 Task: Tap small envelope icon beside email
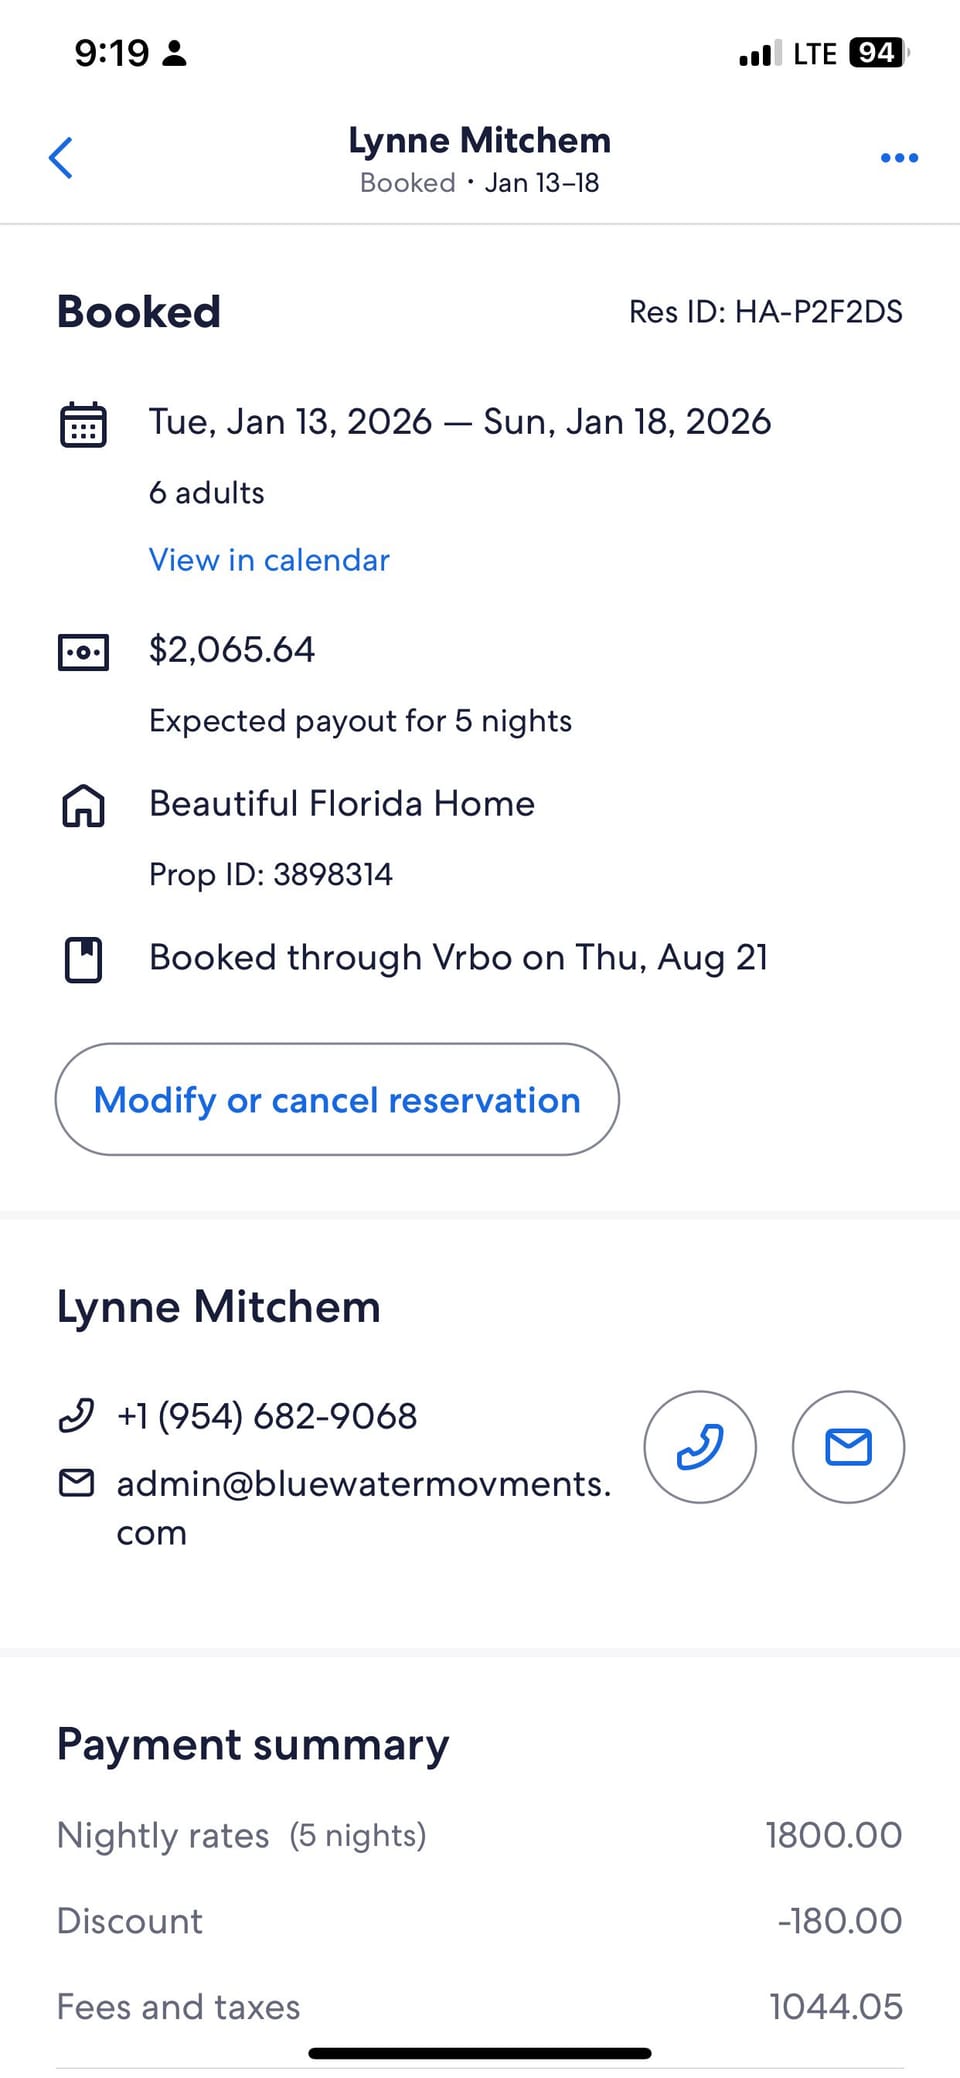76,1483
